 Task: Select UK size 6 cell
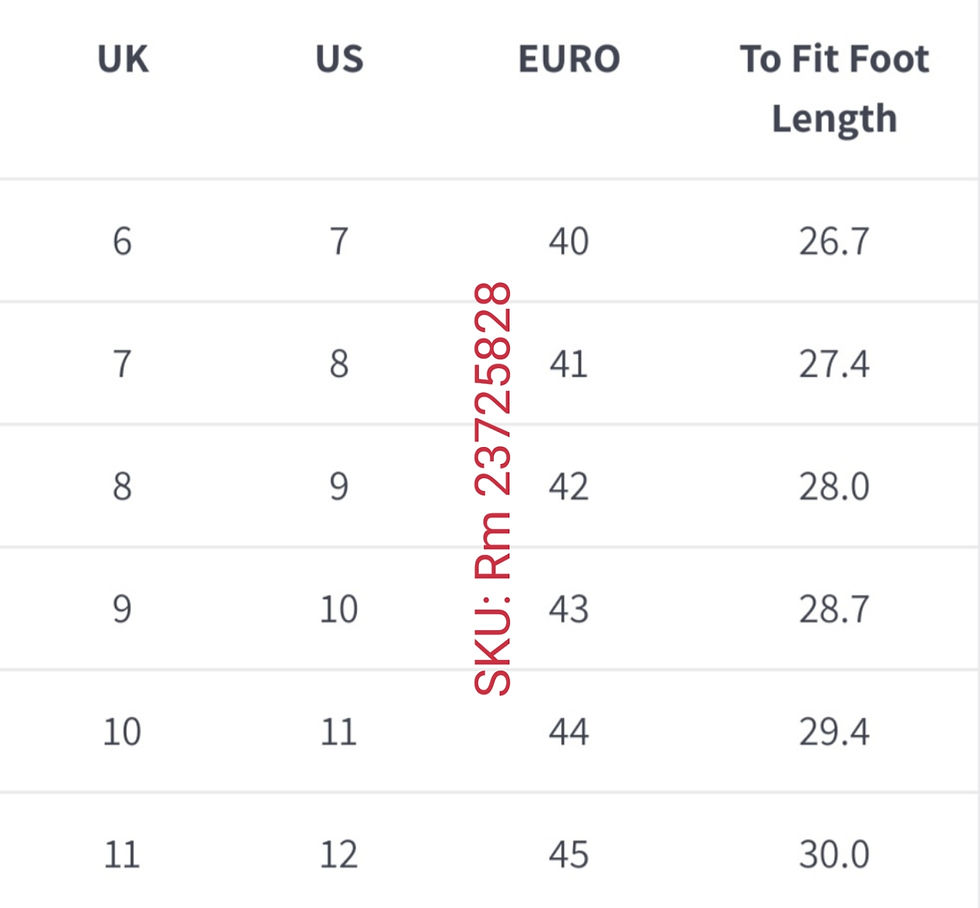(x=121, y=241)
